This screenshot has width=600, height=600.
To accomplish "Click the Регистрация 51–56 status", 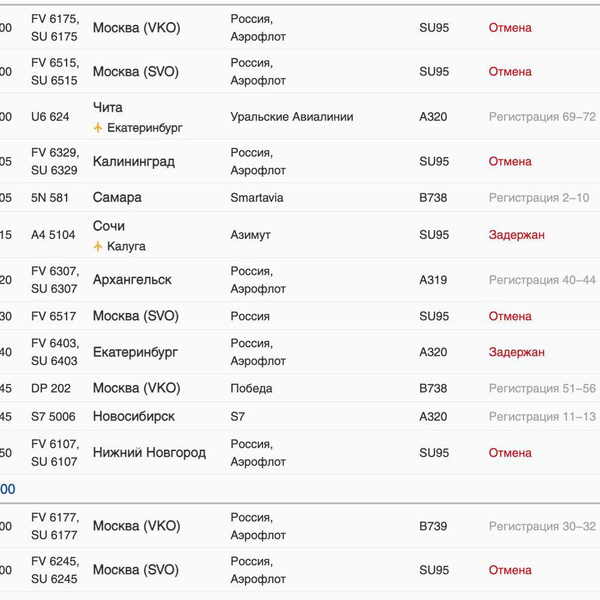I will click(542, 388).
